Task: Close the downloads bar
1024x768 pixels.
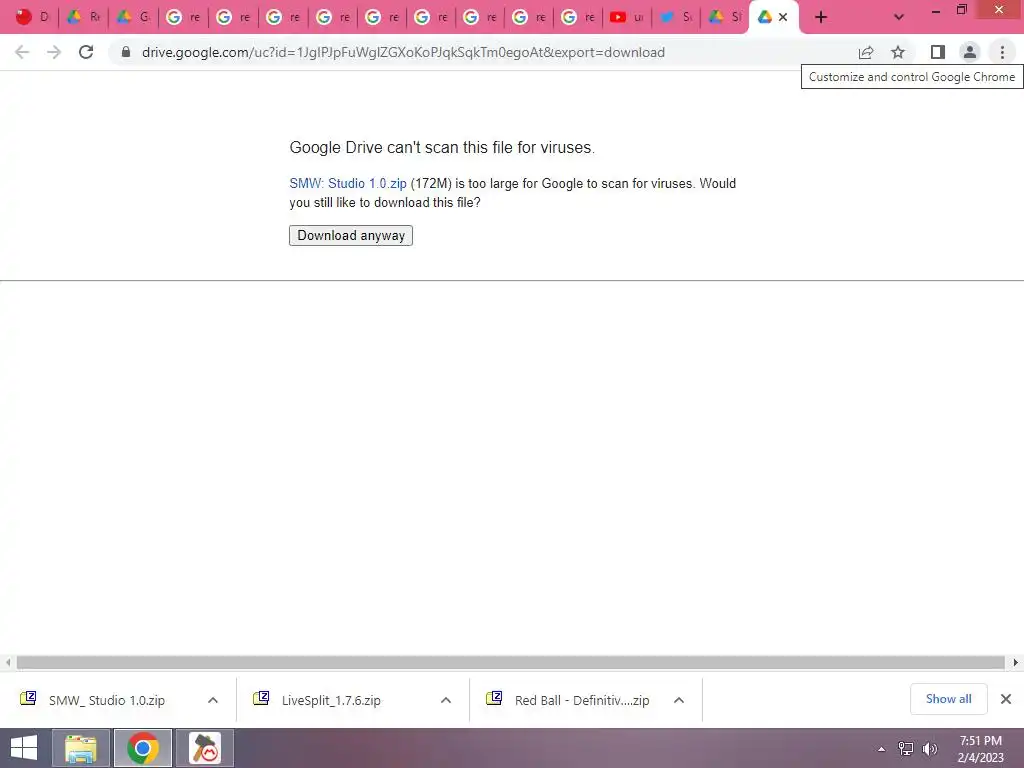Action: pos(1006,699)
